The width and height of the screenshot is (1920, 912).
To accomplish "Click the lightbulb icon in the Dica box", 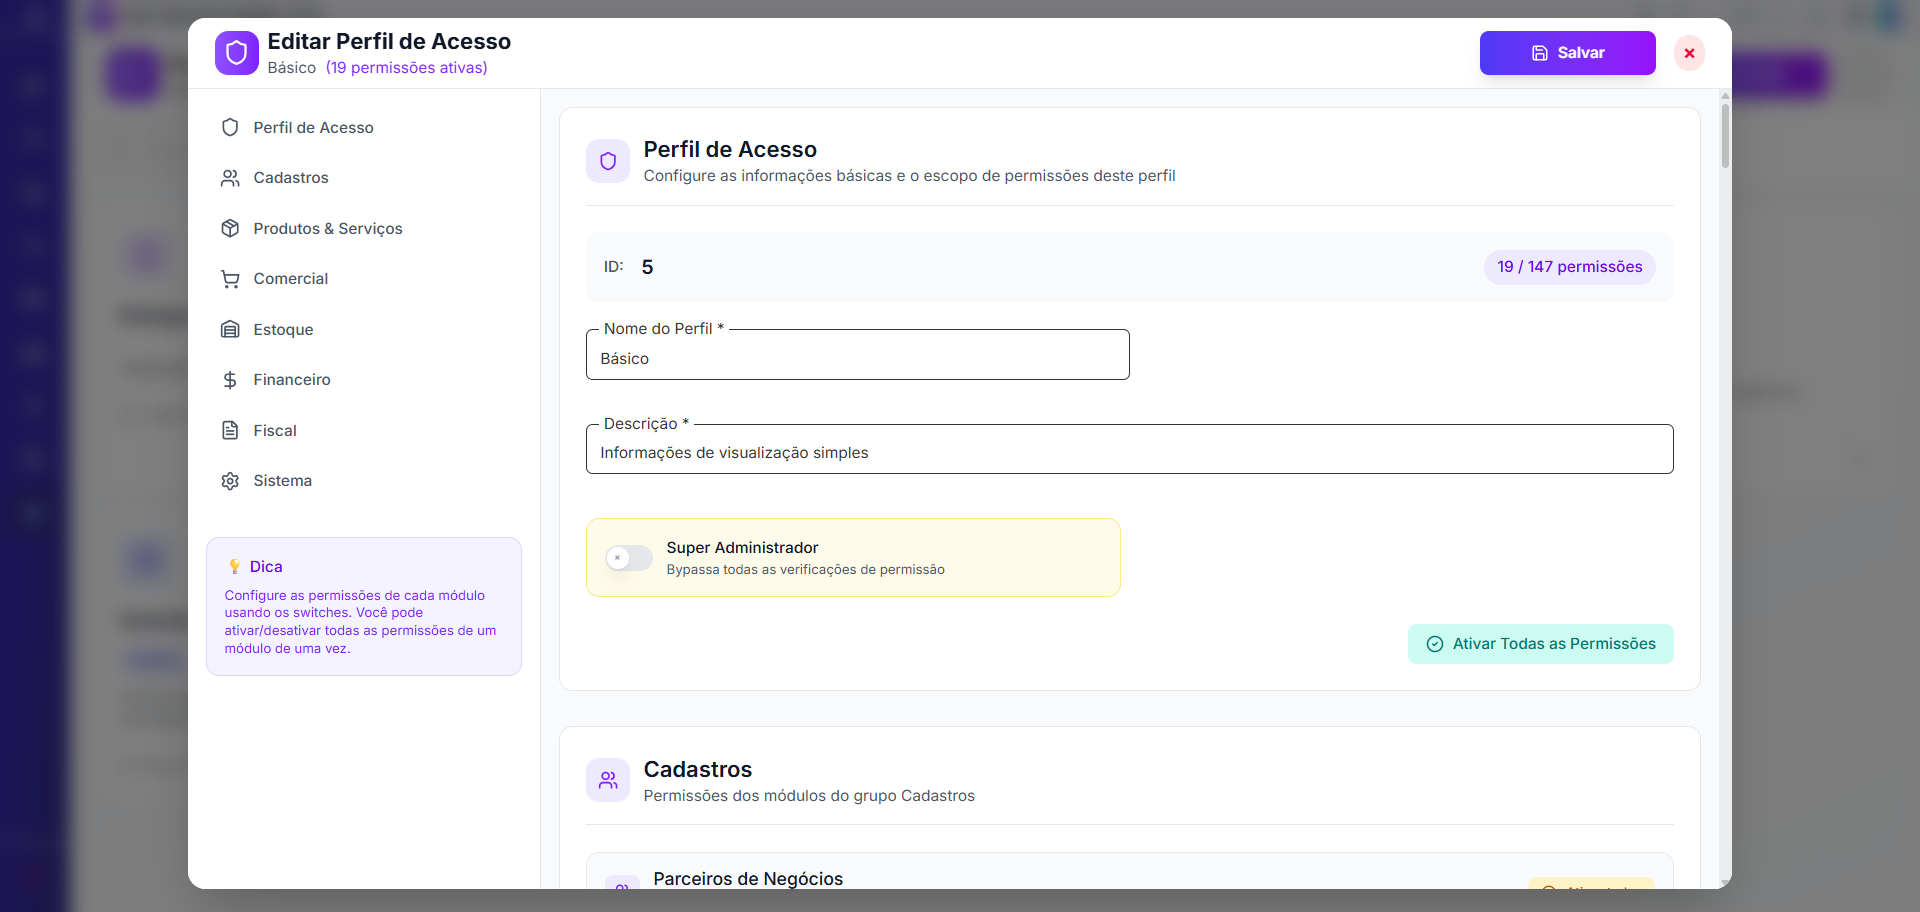I will (x=234, y=567).
